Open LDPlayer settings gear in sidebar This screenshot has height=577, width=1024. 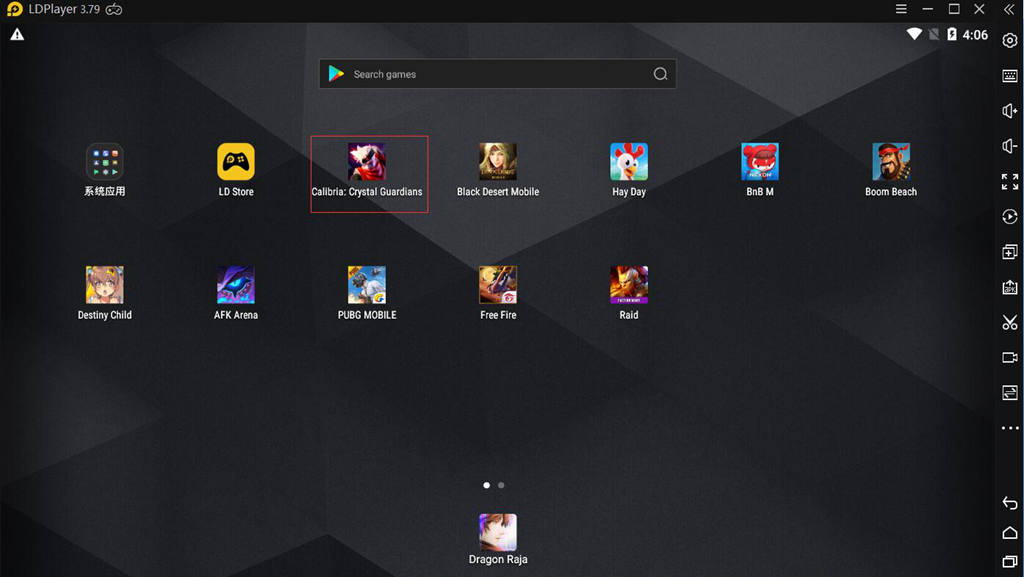(x=1010, y=40)
